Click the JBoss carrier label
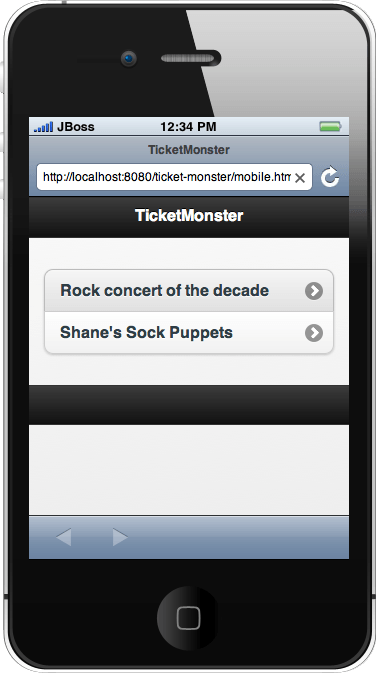 (x=76, y=127)
